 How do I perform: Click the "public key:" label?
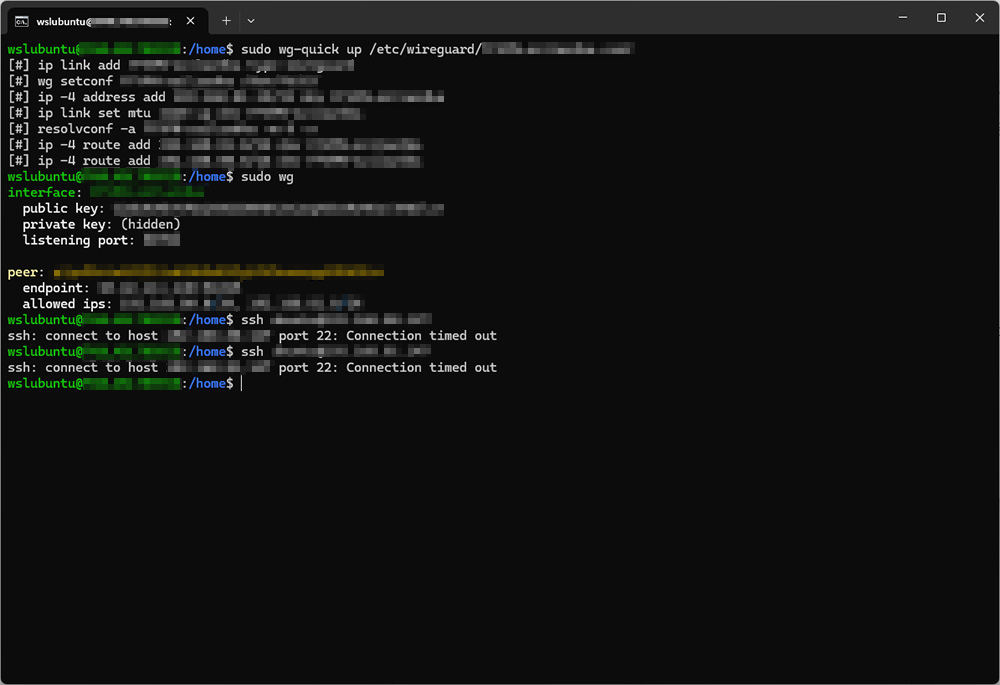pyautogui.click(x=63, y=209)
